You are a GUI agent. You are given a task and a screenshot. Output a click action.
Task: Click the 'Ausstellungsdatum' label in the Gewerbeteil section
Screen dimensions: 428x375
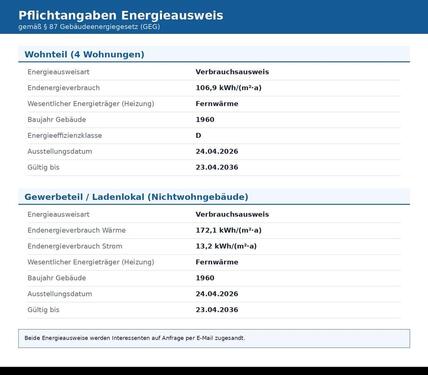click(x=60, y=294)
